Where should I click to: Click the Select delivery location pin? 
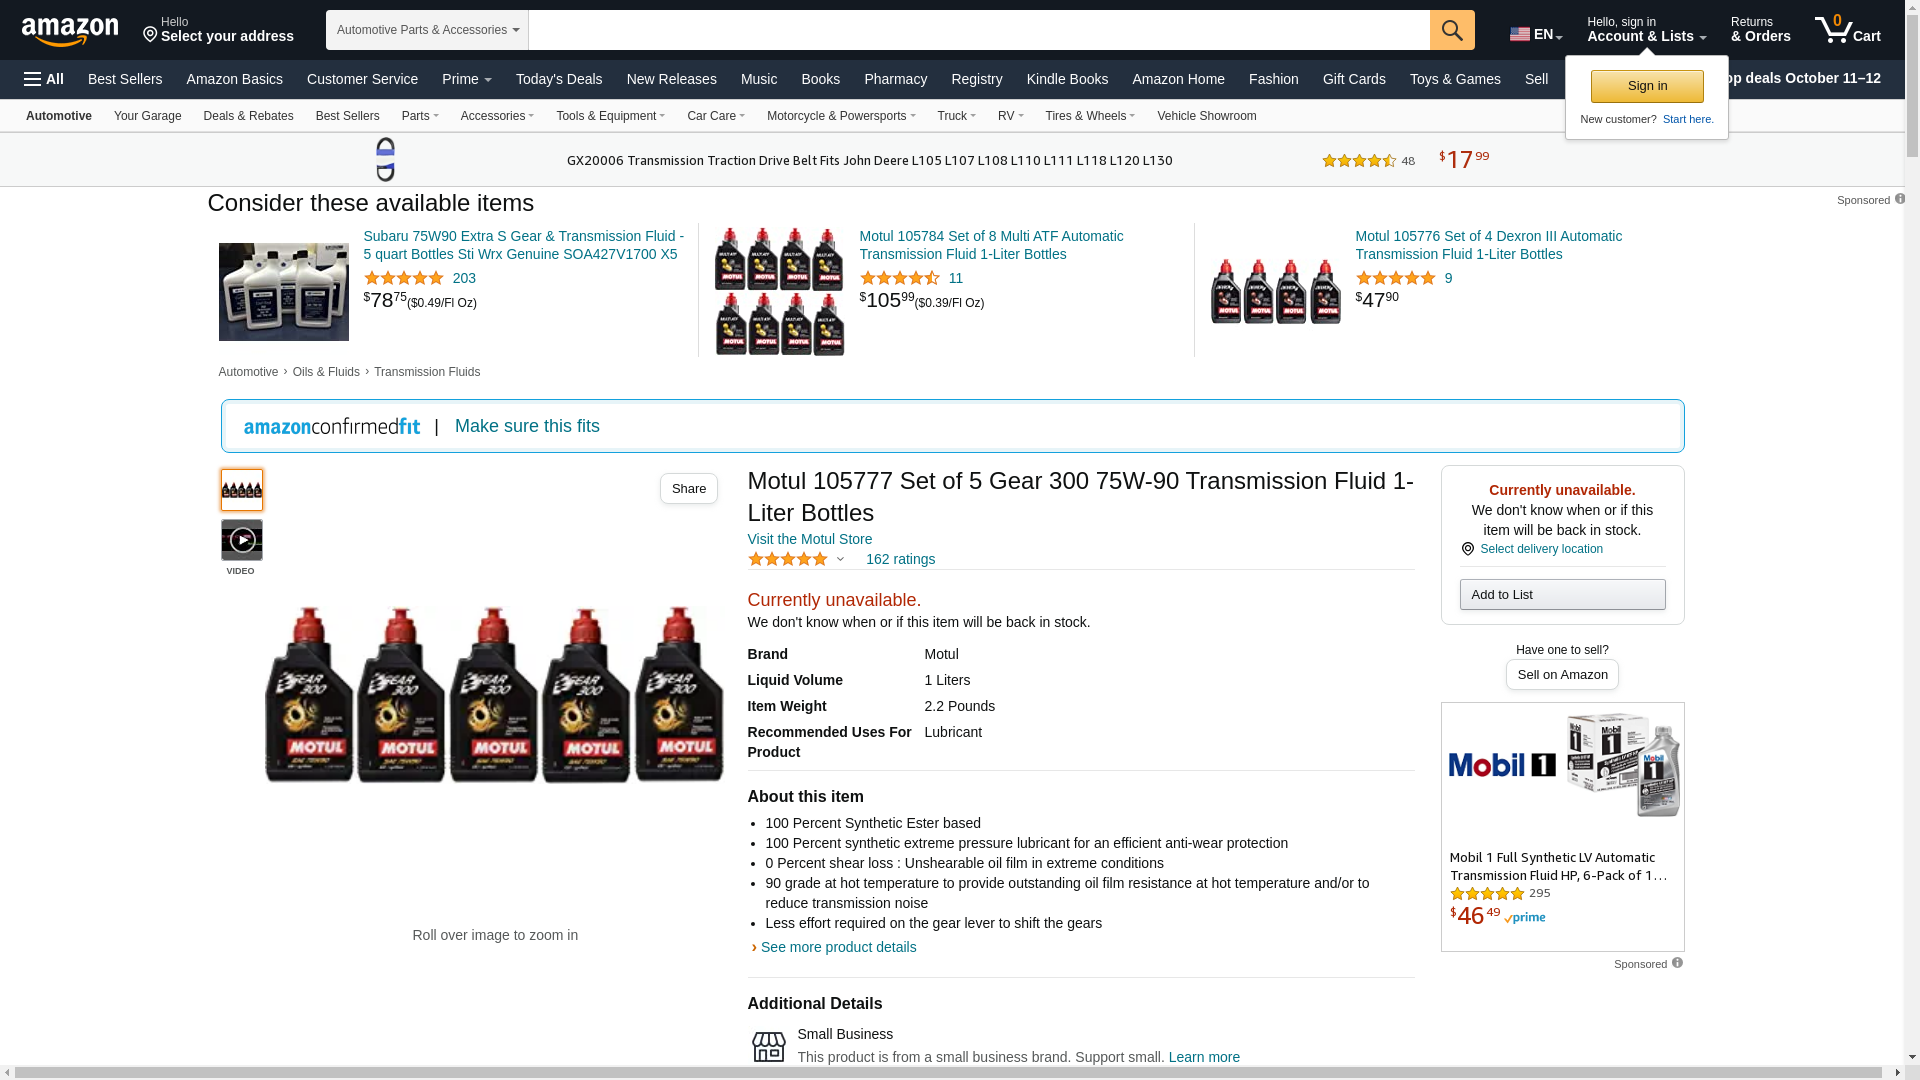[1467, 549]
